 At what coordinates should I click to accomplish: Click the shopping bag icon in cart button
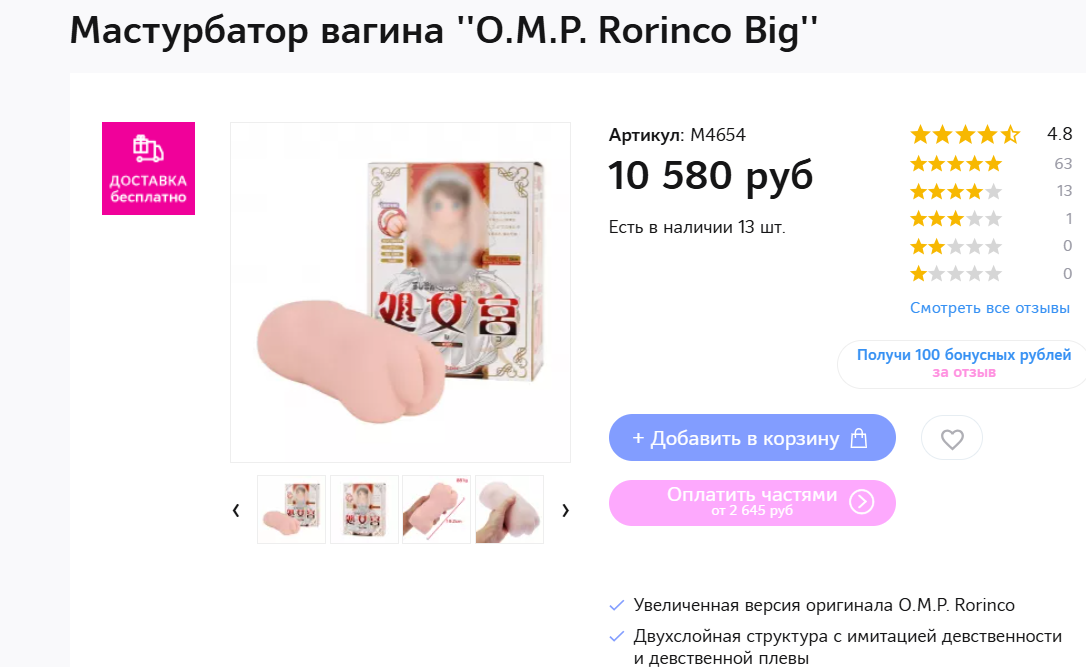point(859,438)
